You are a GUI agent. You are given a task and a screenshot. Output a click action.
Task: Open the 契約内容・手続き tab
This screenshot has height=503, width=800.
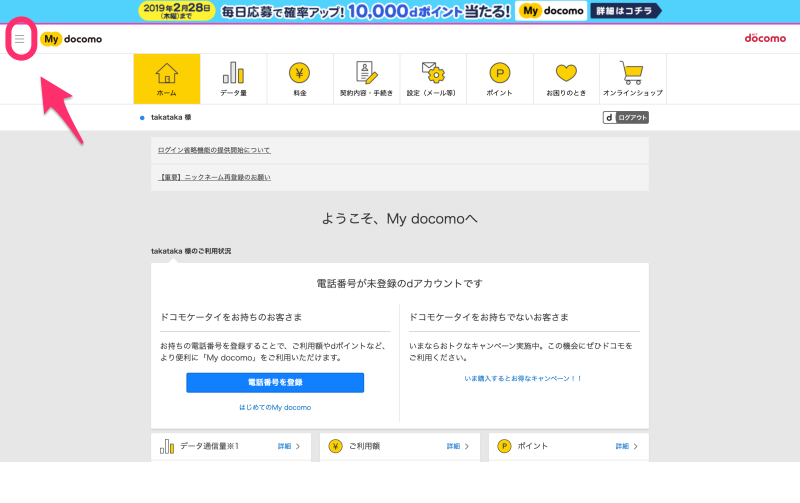[366, 79]
